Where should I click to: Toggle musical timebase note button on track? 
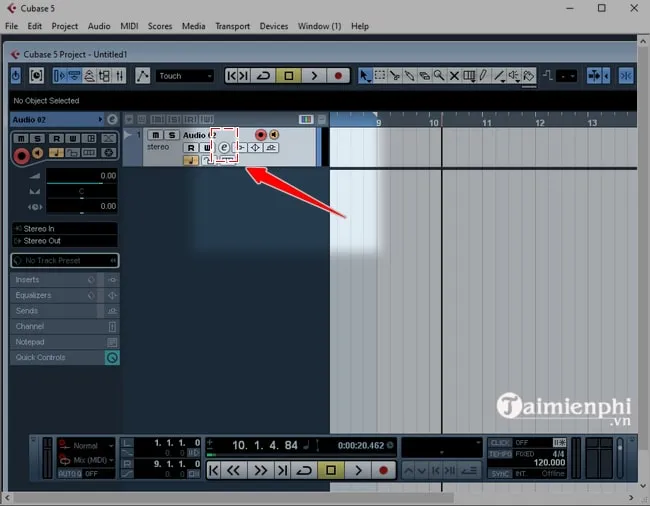pos(191,160)
